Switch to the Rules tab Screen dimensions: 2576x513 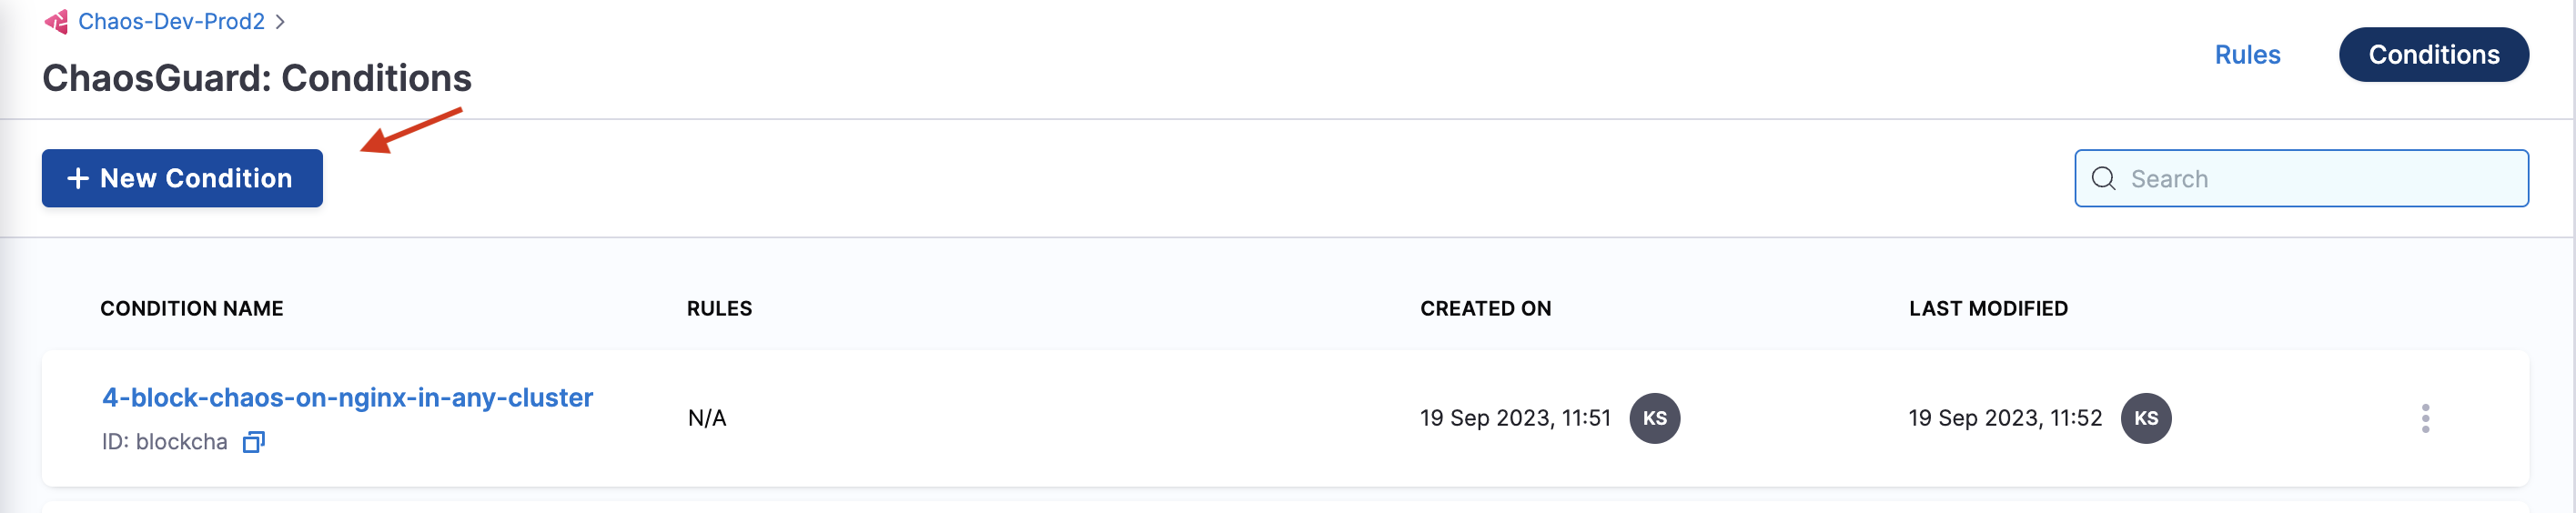click(x=2246, y=55)
